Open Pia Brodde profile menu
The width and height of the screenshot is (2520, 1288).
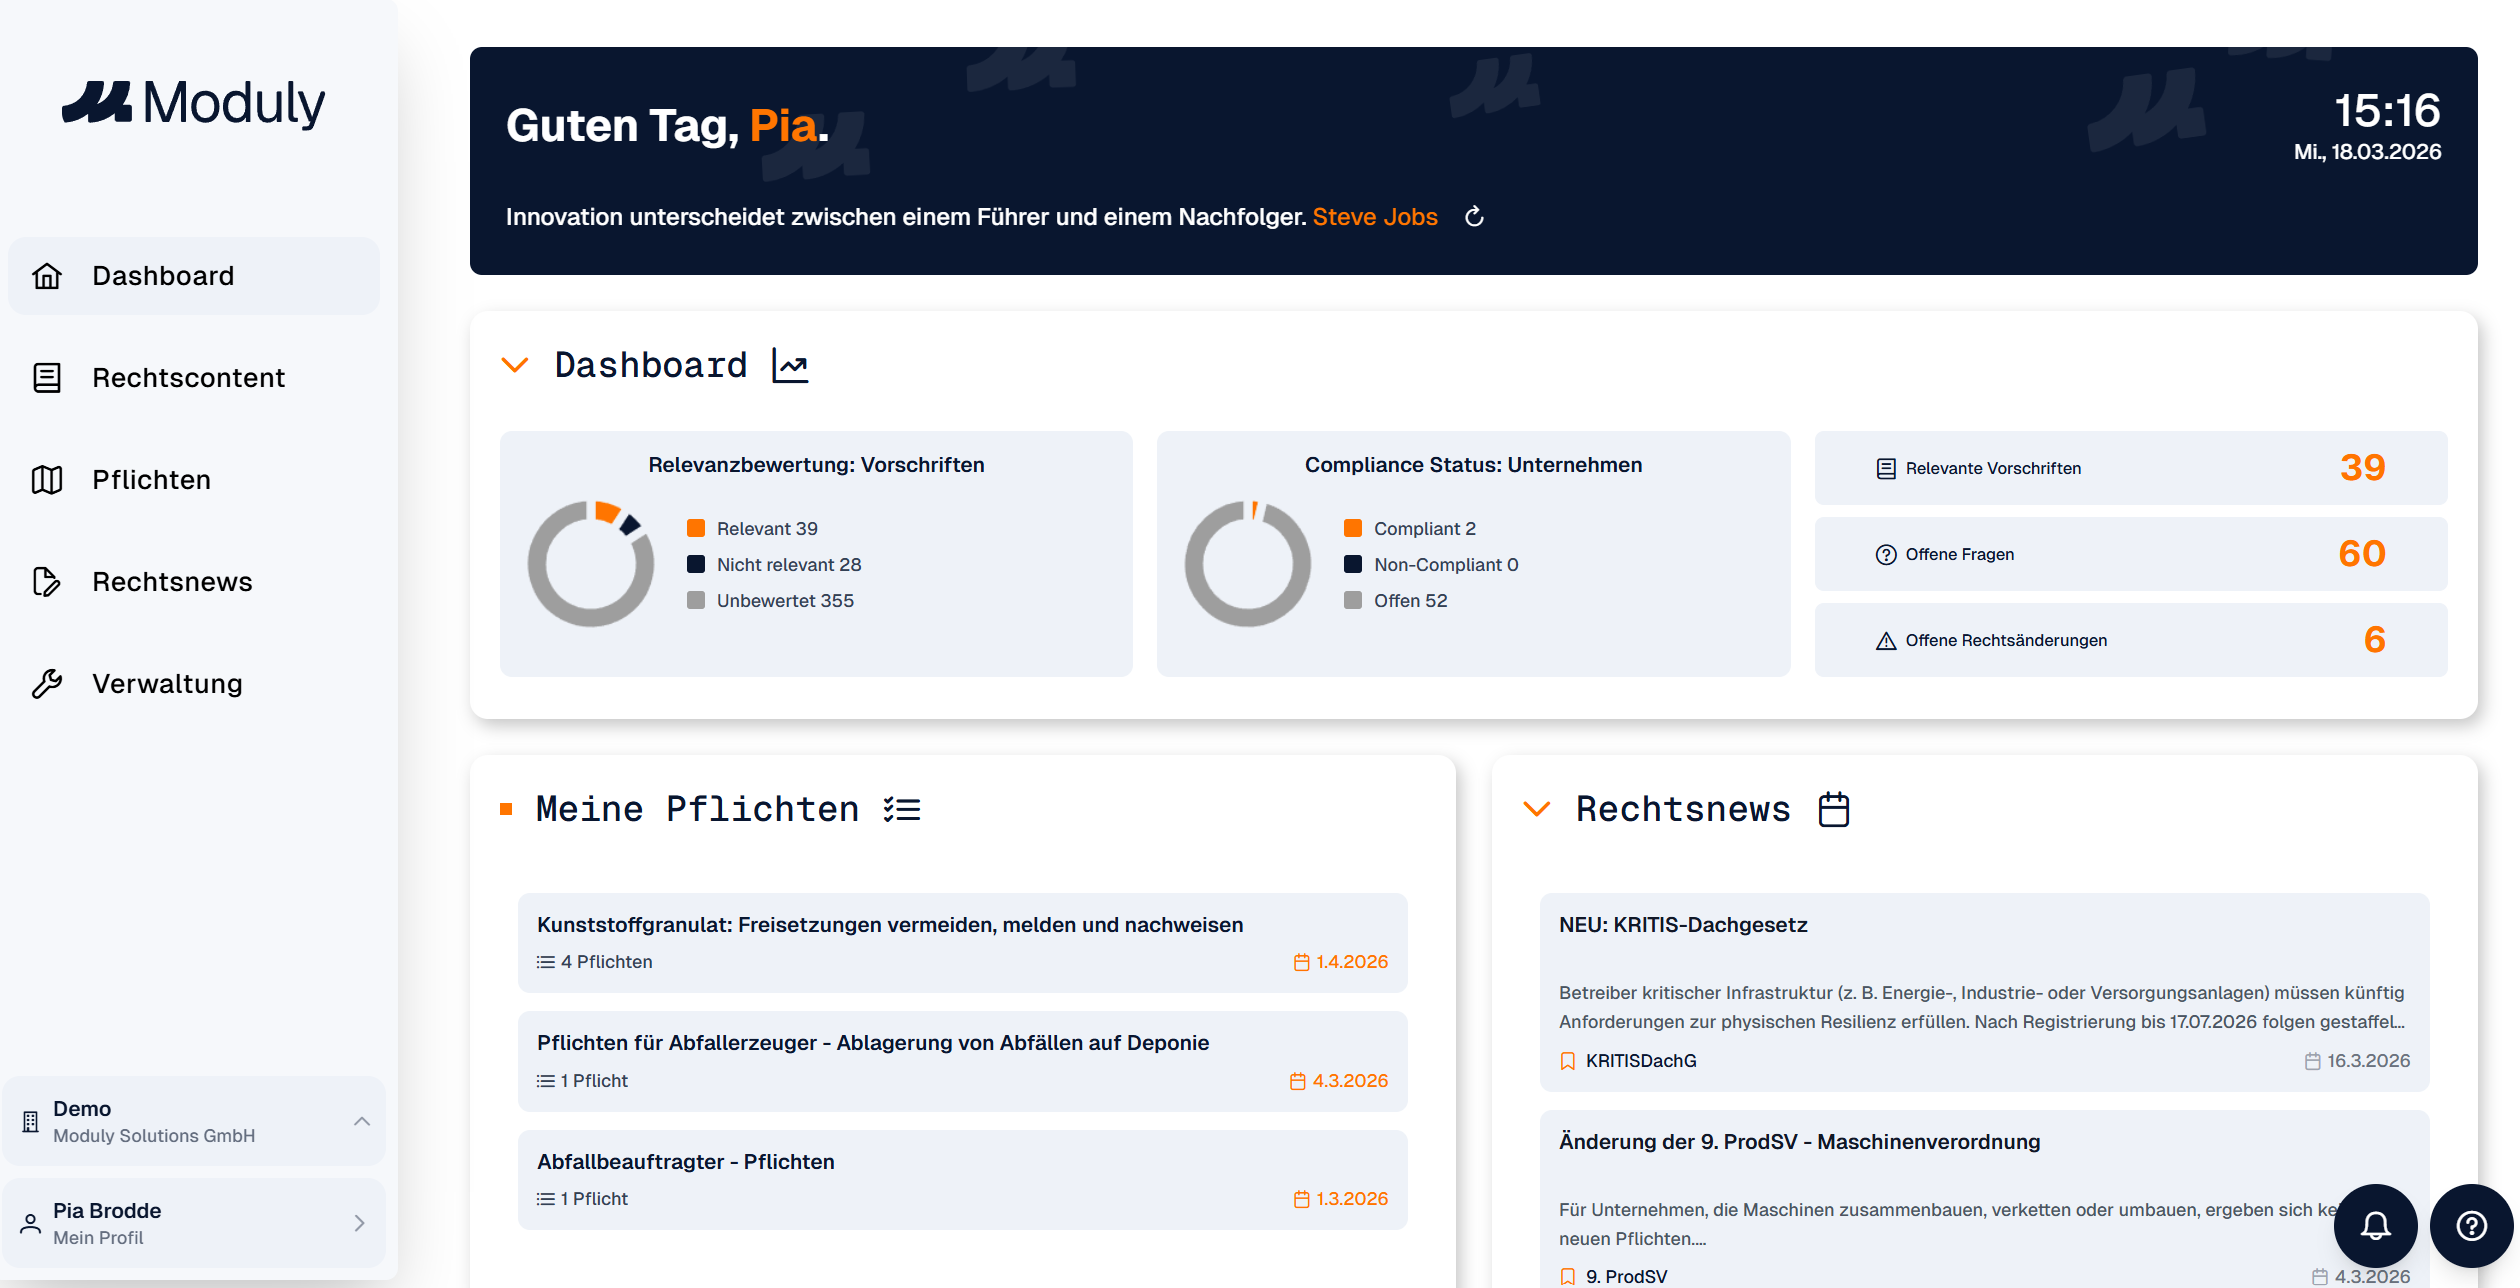pos(194,1223)
